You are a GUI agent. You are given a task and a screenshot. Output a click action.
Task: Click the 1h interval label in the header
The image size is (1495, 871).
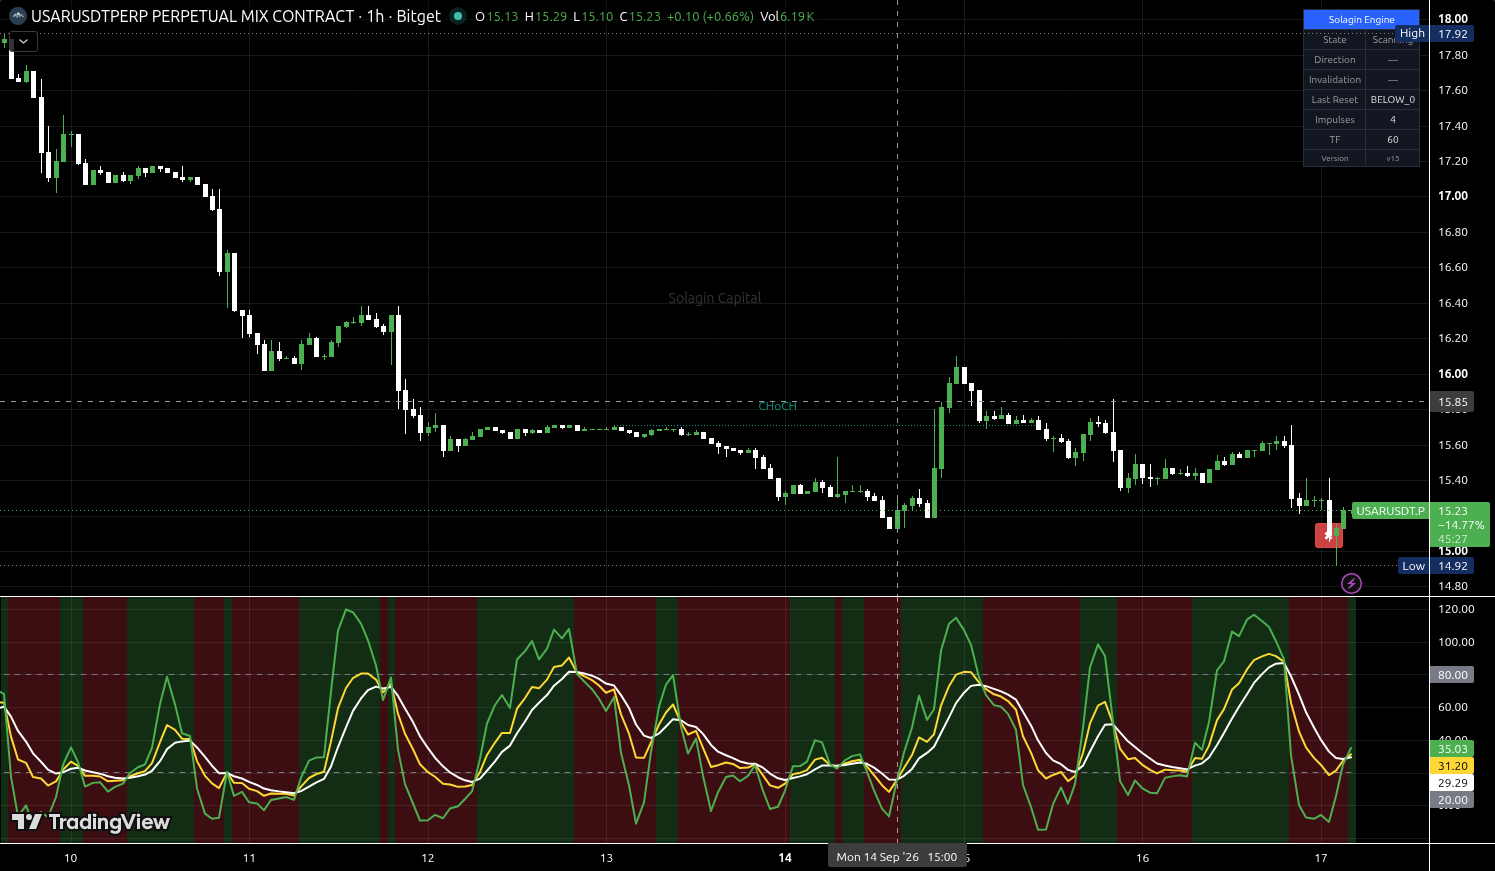coord(375,16)
